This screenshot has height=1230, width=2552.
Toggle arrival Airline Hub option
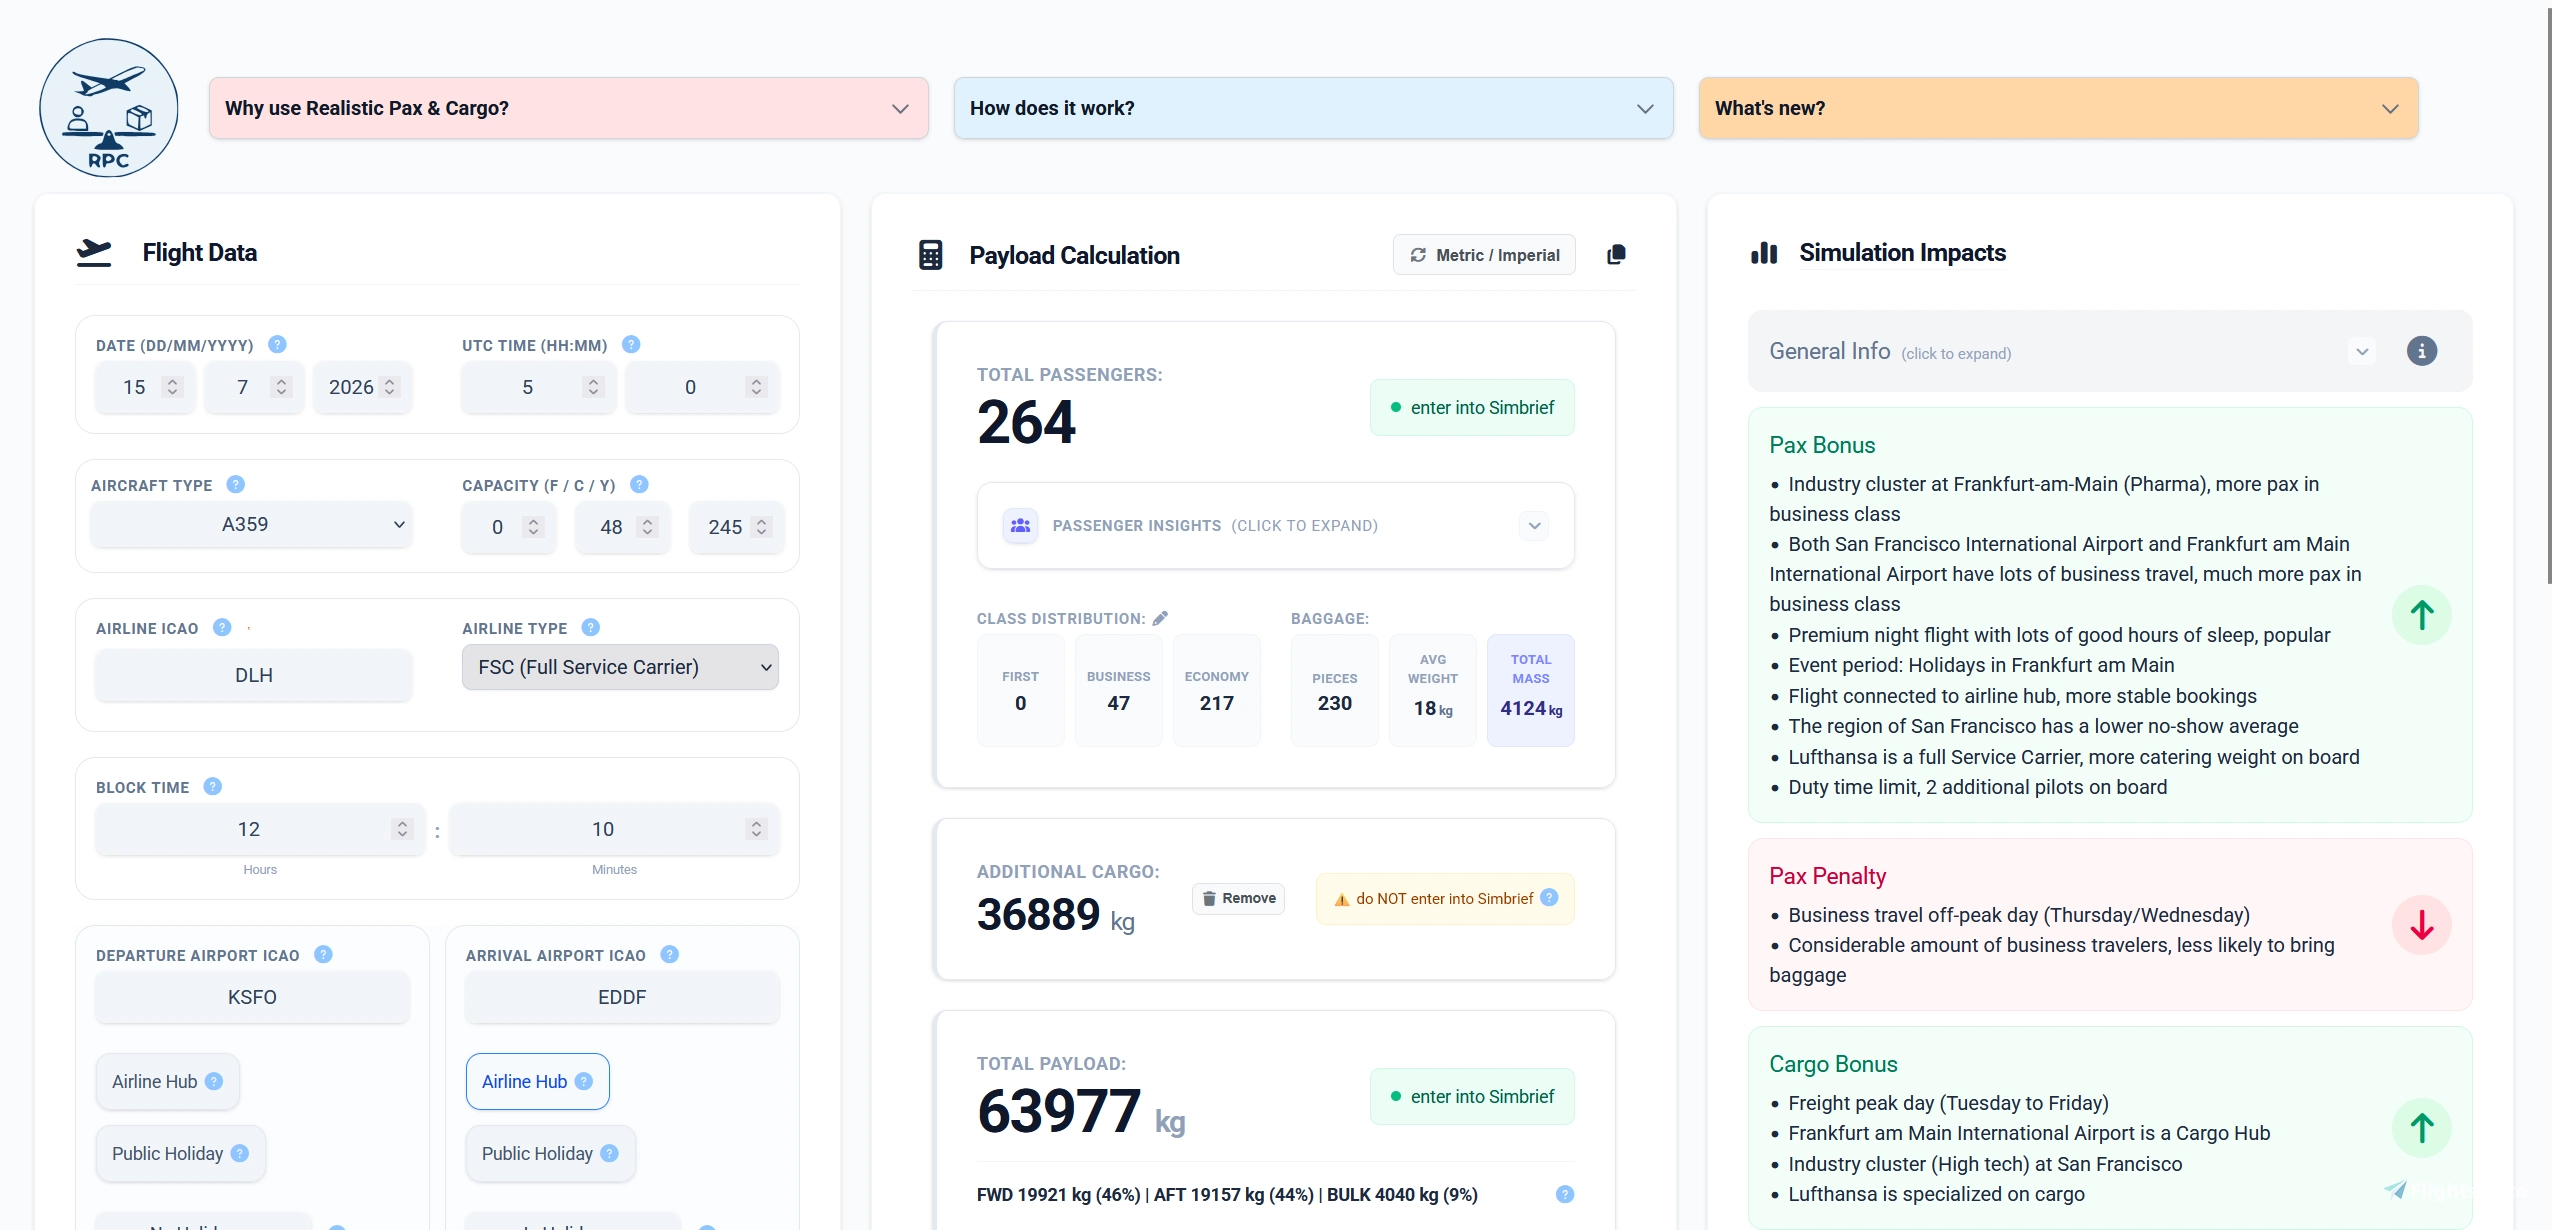click(x=537, y=1081)
